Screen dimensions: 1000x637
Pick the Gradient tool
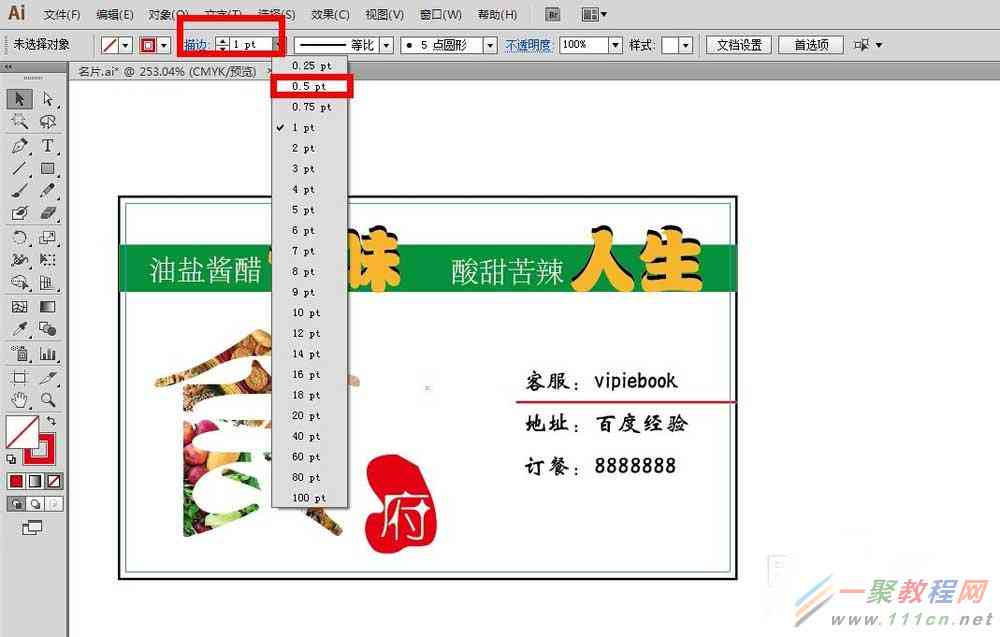click(48, 307)
